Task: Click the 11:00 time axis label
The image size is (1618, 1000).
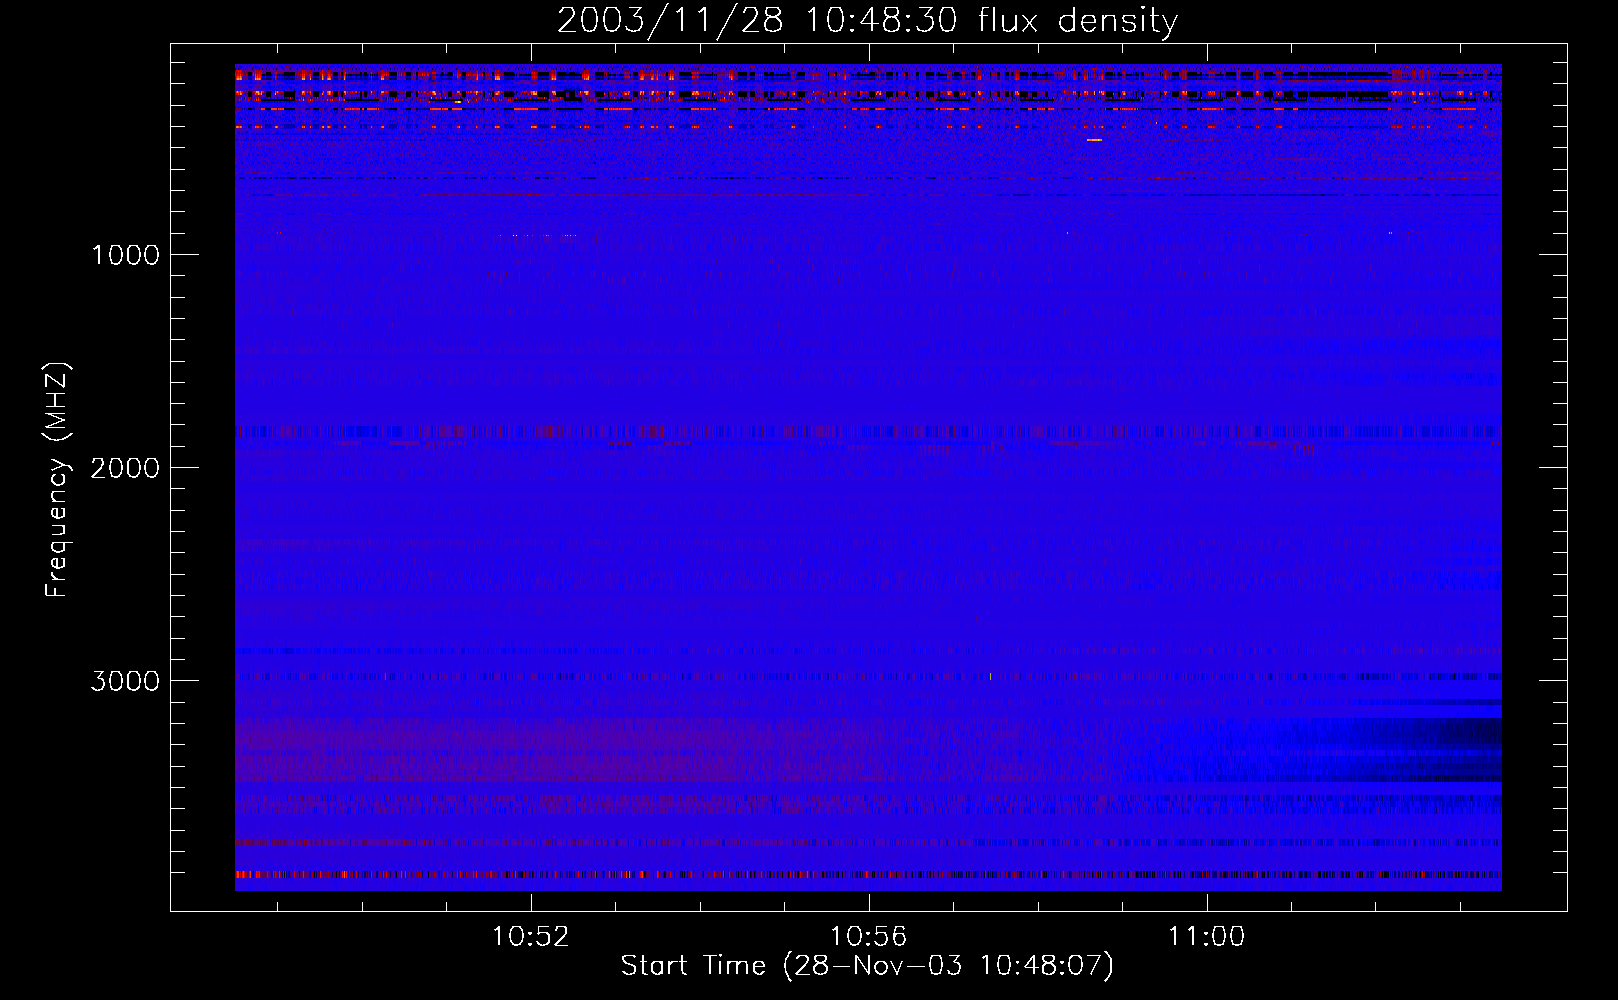Action: (1207, 937)
